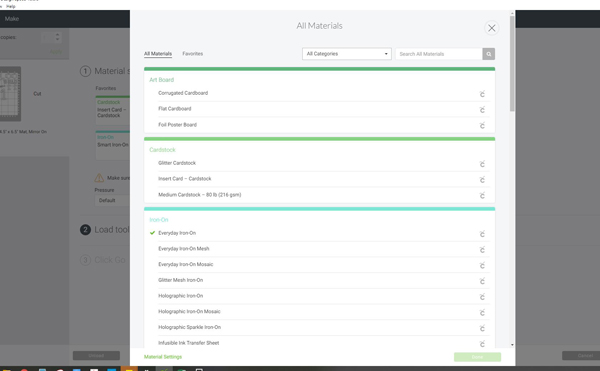The image size is (600, 371).
Task: Click the Search All Materials field
Action: tap(439, 54)
